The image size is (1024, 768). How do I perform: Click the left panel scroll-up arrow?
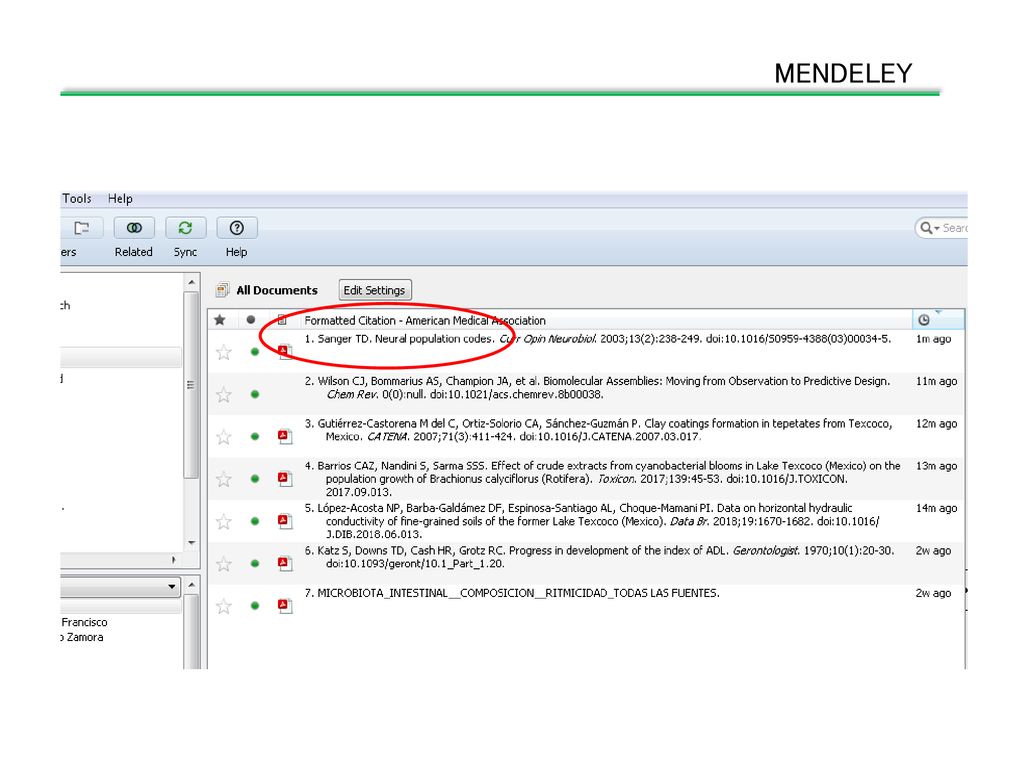pos(191,282)
